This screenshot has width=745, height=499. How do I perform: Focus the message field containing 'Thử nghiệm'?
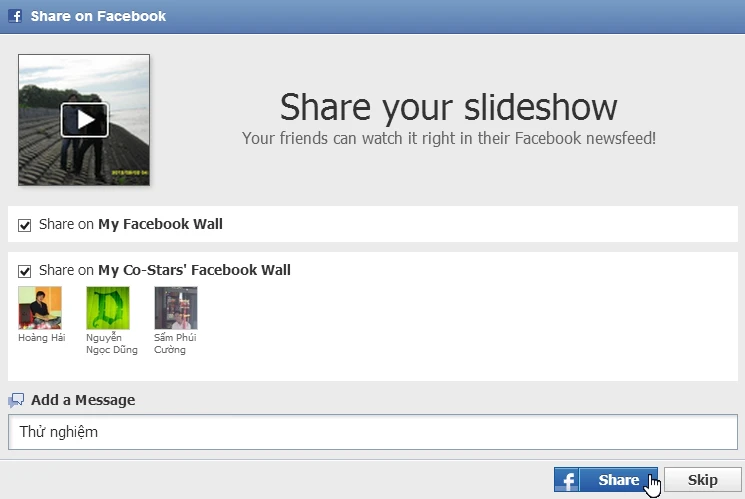(373, 432)
